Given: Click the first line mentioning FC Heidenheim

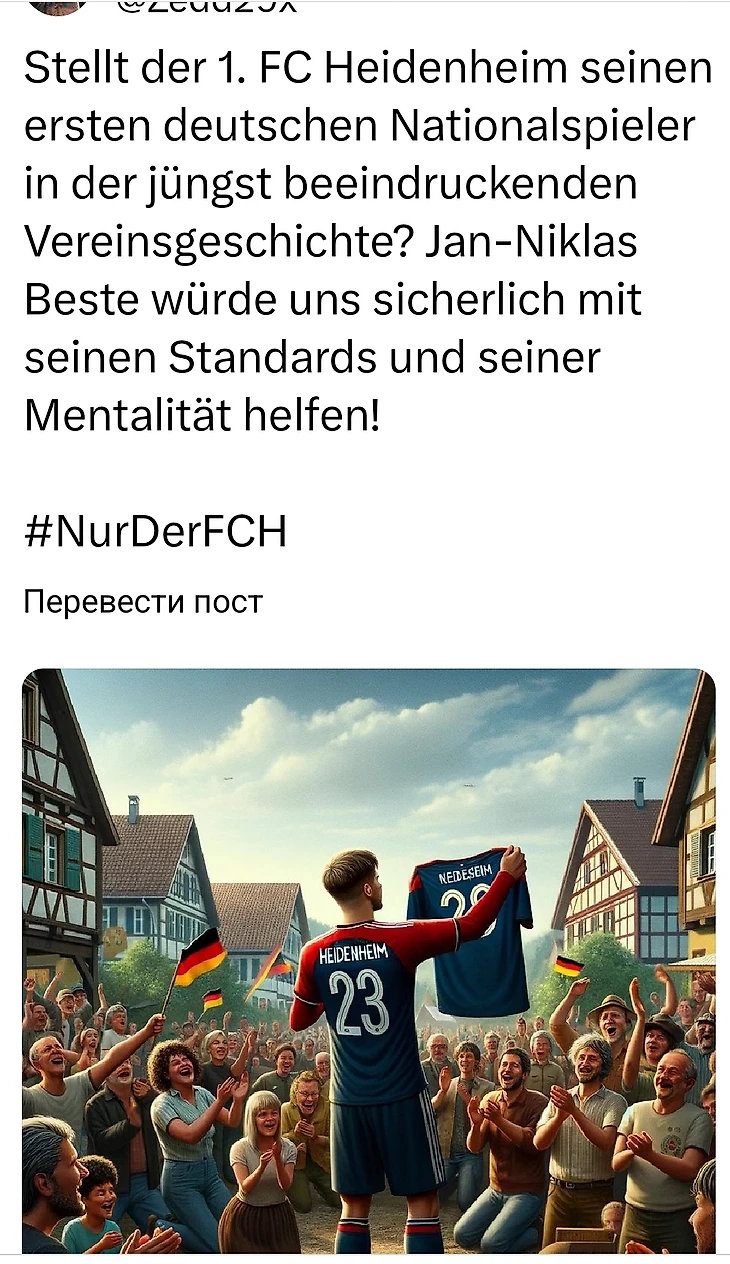Looking at the screenshot, I should [369, 69].
